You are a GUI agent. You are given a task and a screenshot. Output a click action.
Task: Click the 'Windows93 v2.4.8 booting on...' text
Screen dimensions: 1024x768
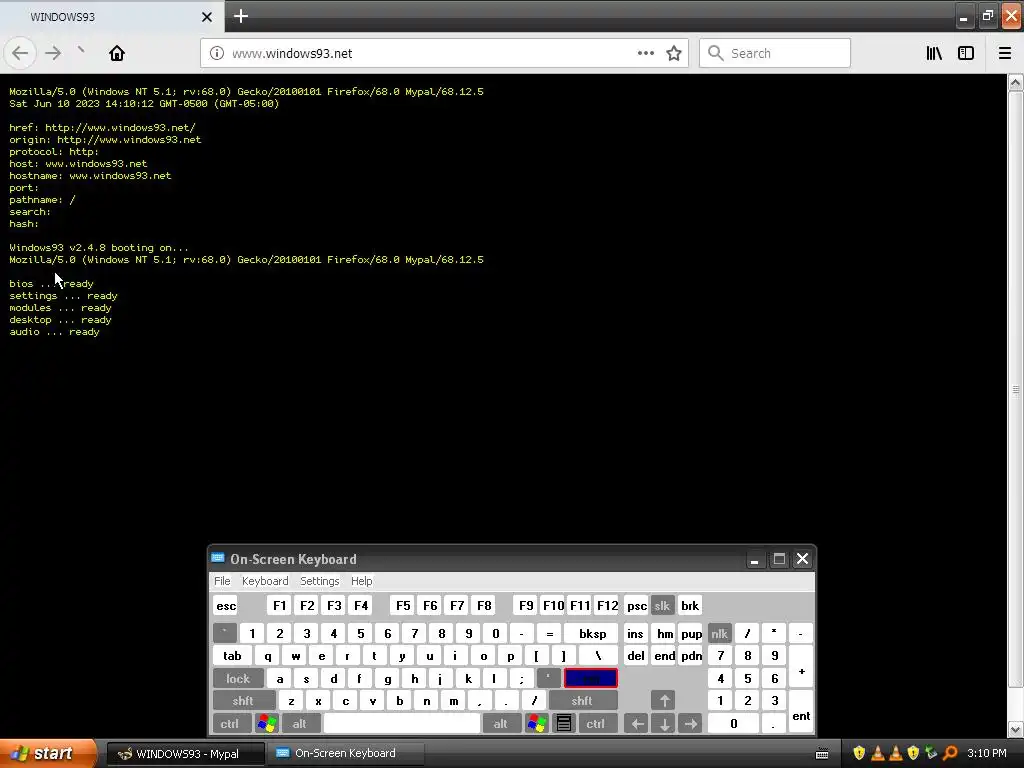[99, 248]
